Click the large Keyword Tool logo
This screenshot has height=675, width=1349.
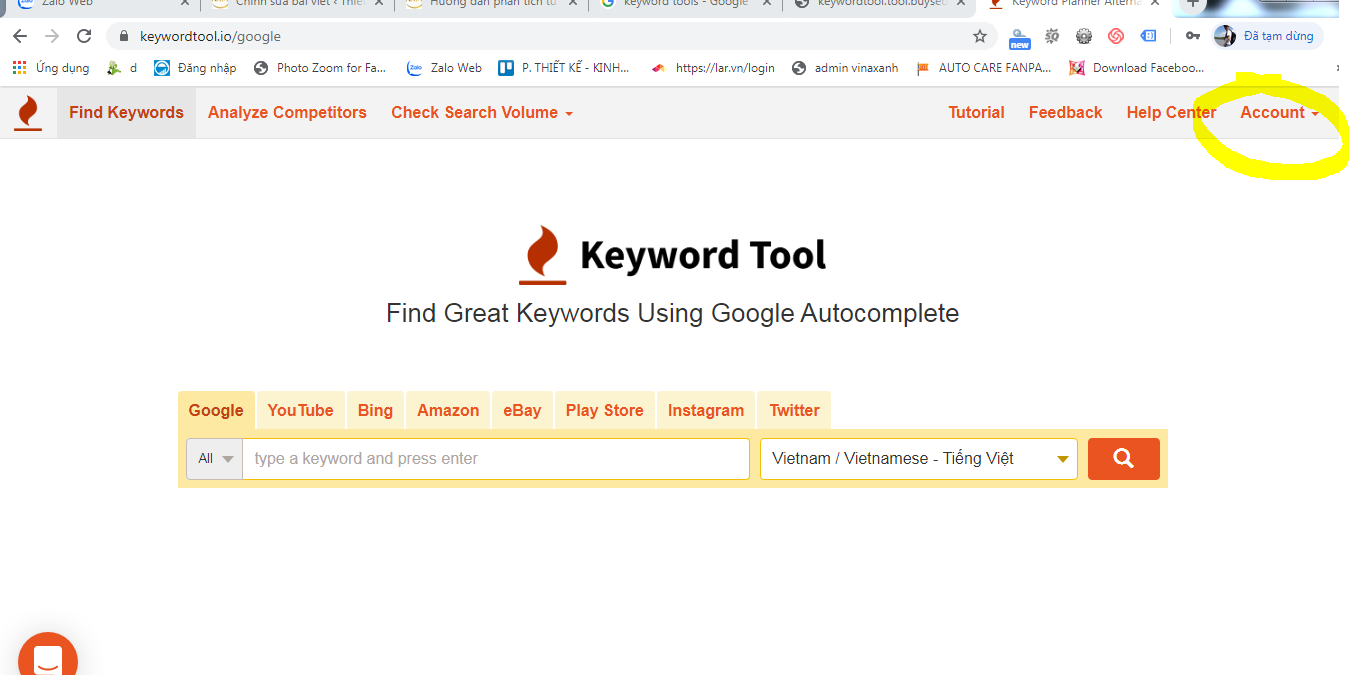674,255
